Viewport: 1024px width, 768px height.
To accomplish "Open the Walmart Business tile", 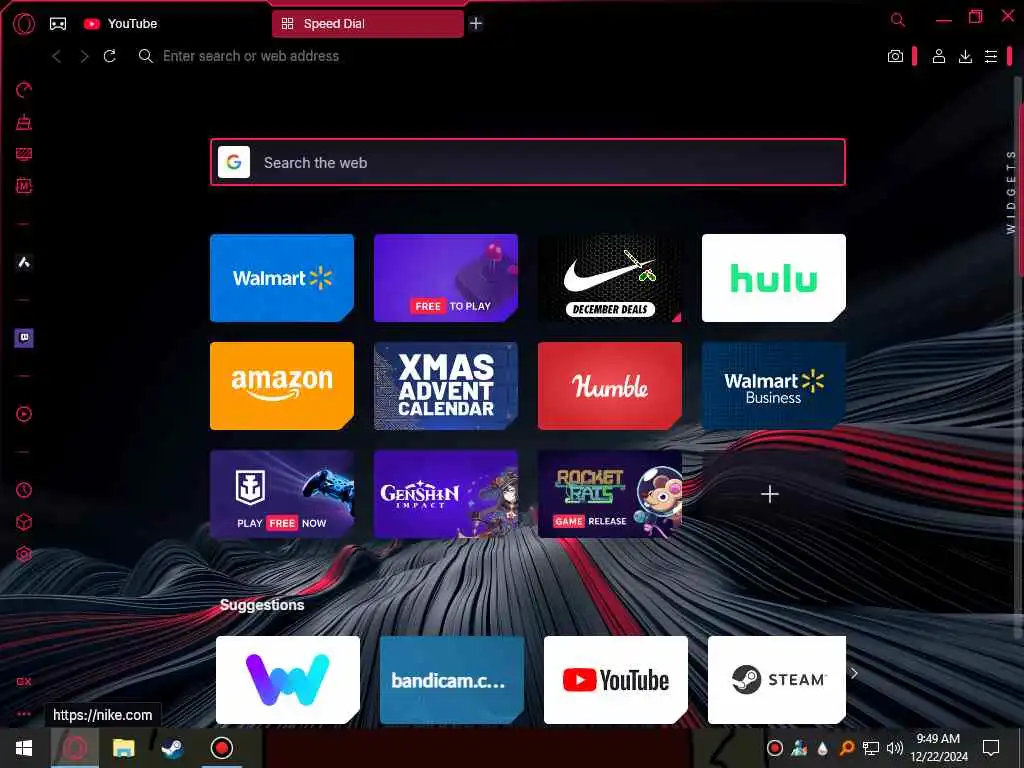I will click(773, 386).
